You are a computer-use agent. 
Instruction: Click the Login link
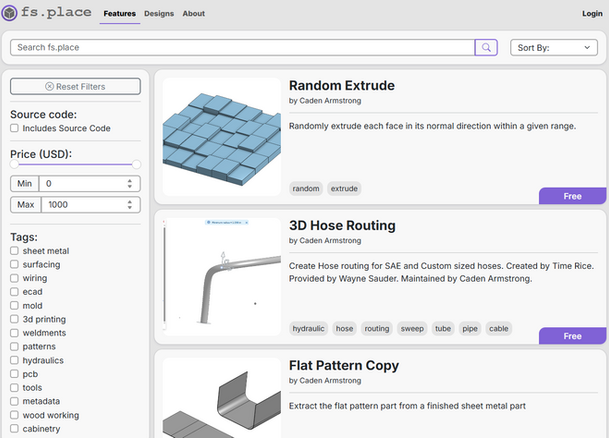592,14
